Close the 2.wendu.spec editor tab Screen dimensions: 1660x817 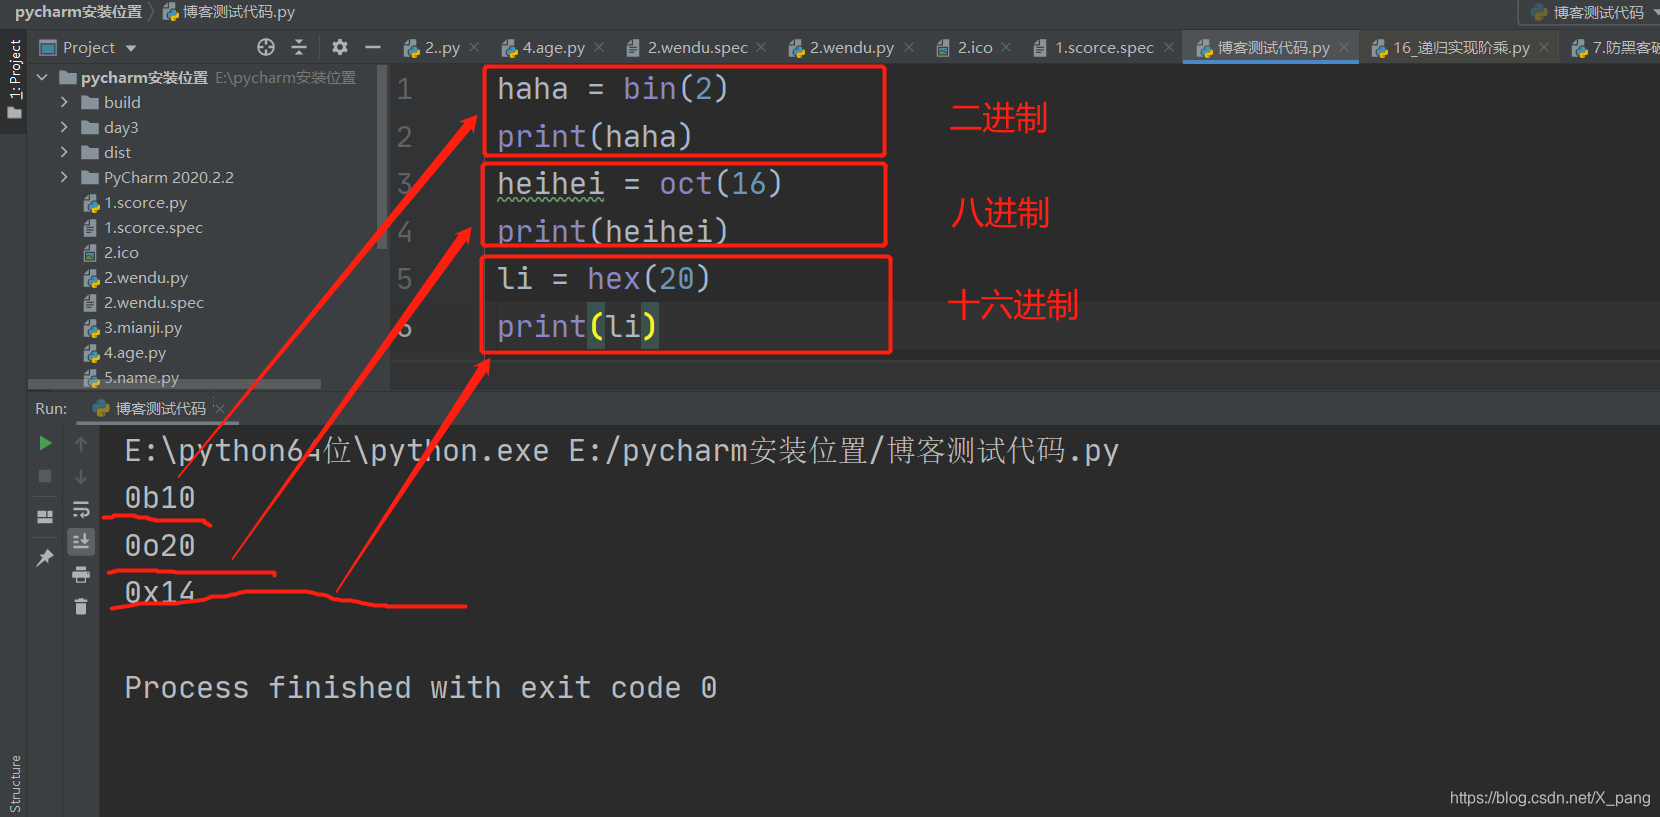[762, 47]
